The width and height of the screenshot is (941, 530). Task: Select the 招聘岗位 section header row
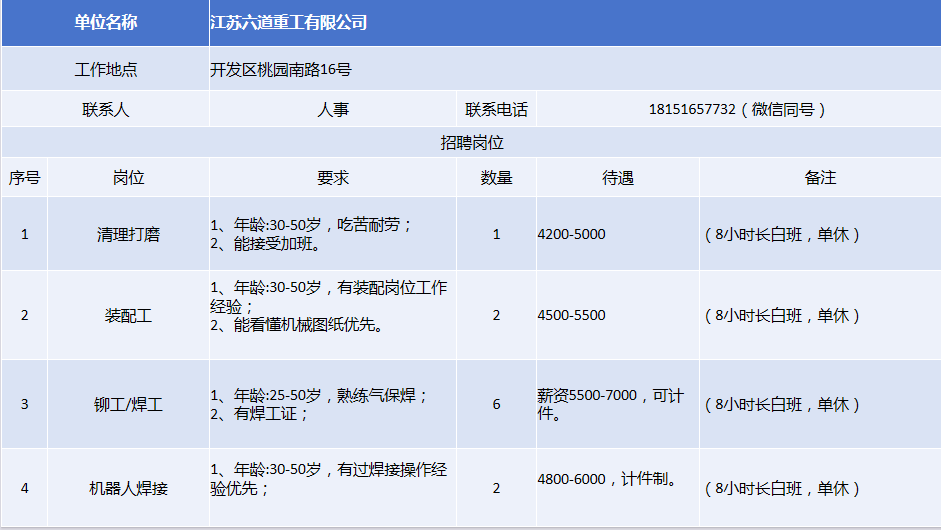[x=471, y=143]
